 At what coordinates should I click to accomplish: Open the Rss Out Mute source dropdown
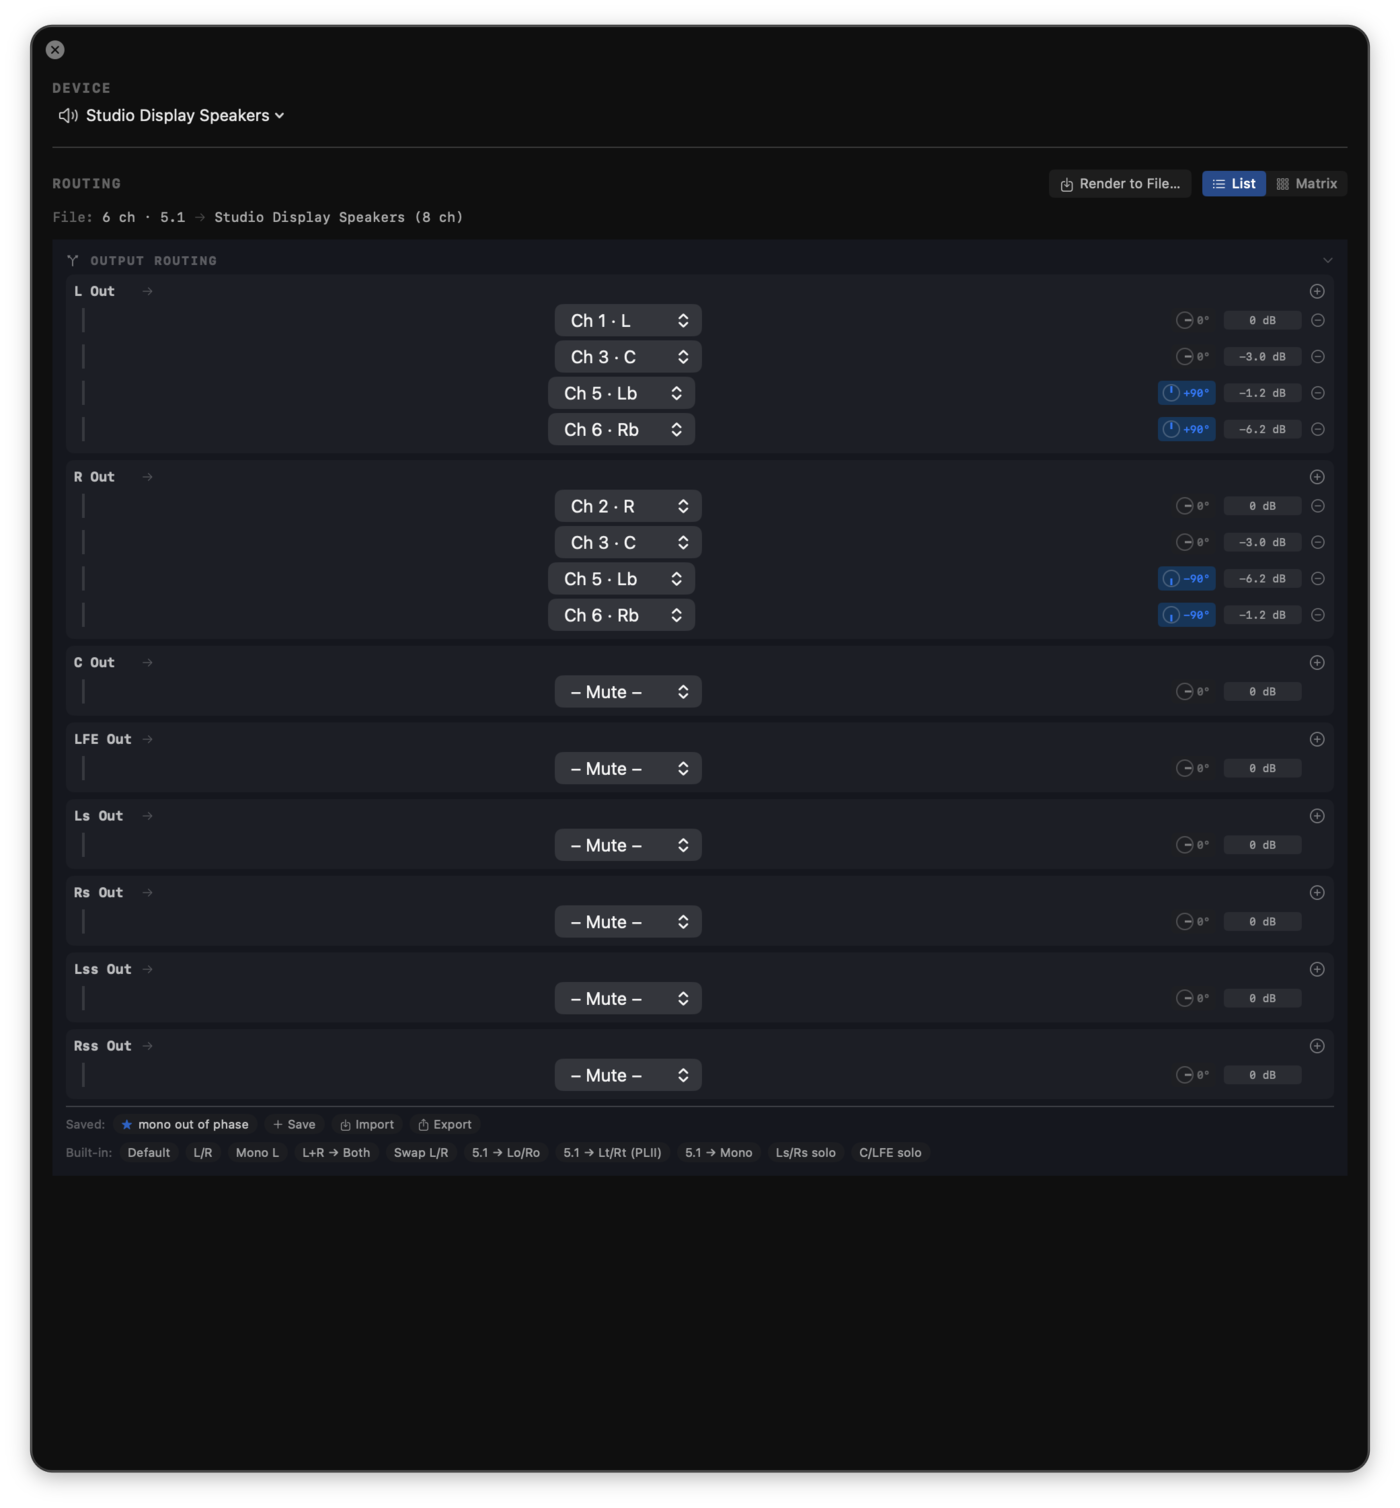pos(628,1075)
